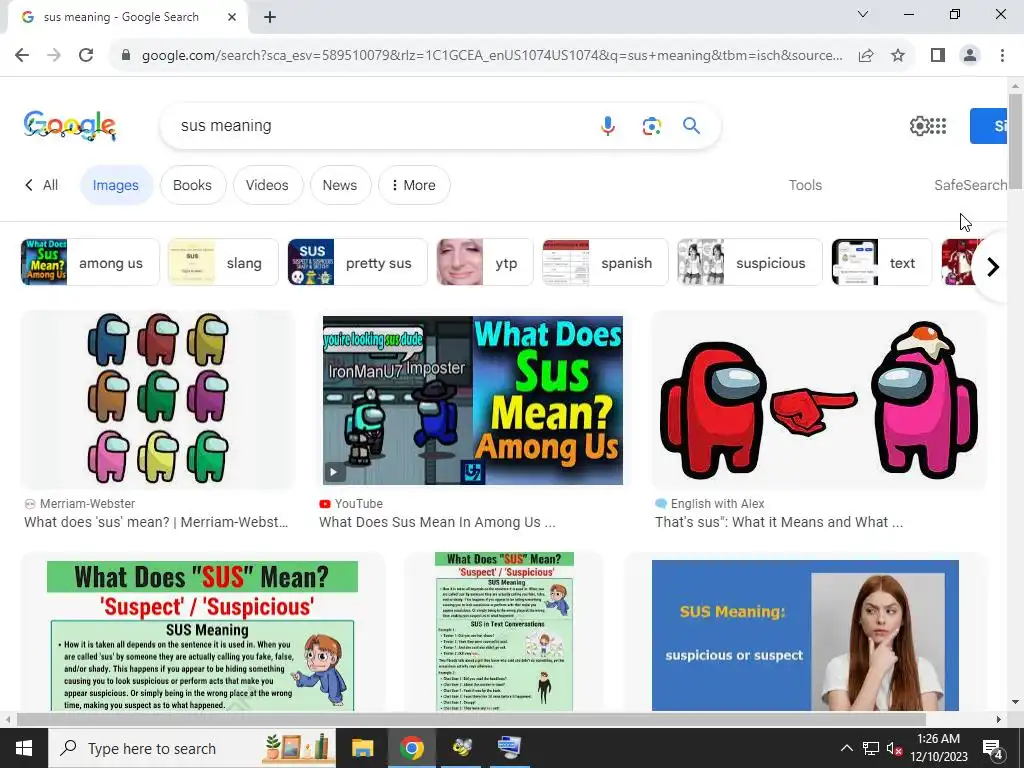This screenshot has height=768, width=1024.
Task: Click the horizontal scrollbar right arrow
Action: (x=999, y=719)
